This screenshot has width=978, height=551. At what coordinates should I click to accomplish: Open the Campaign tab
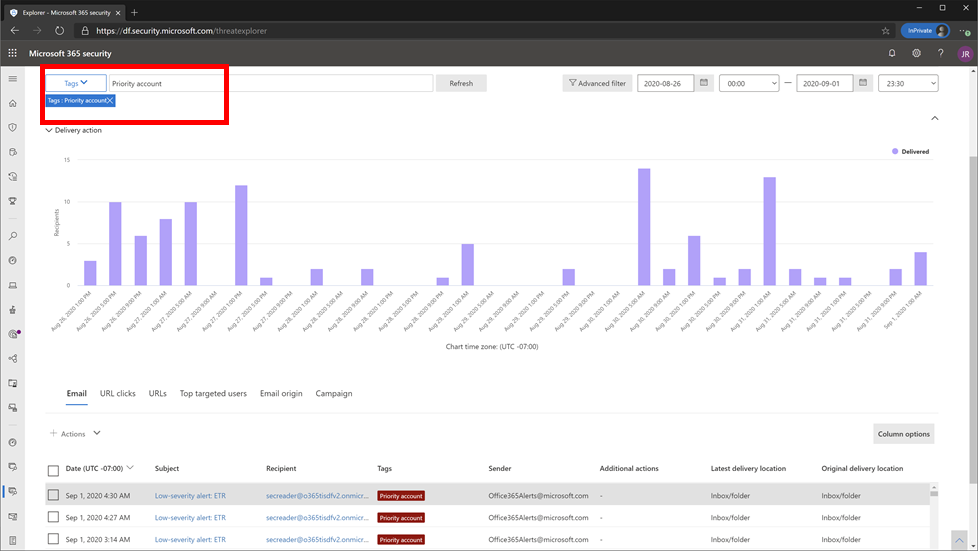pos(334,393)
